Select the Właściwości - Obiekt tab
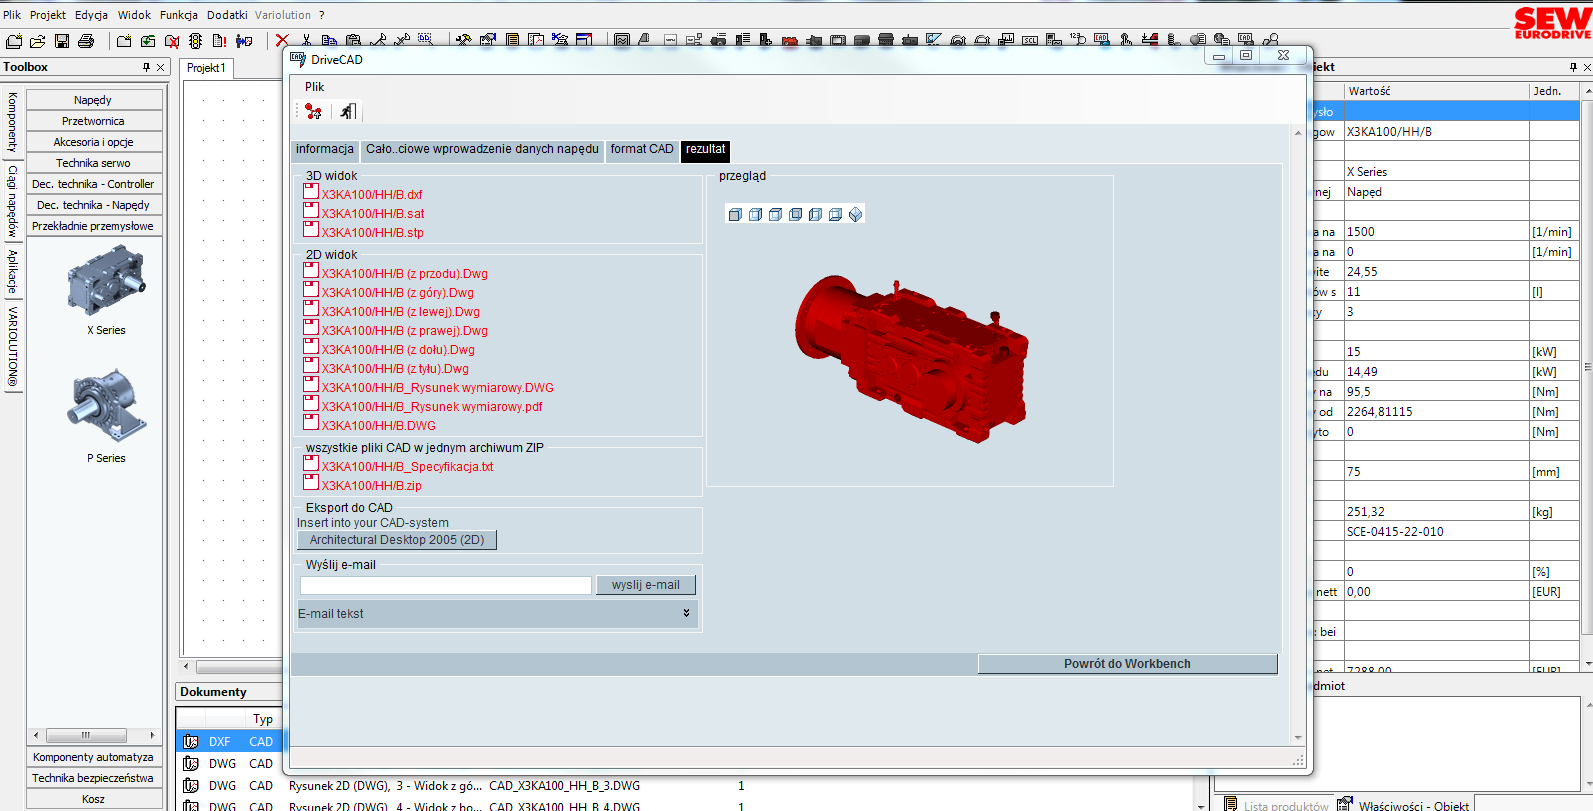Image resolution: width=1593 pixels, height=811 pixels. [x=1404, y=805]
